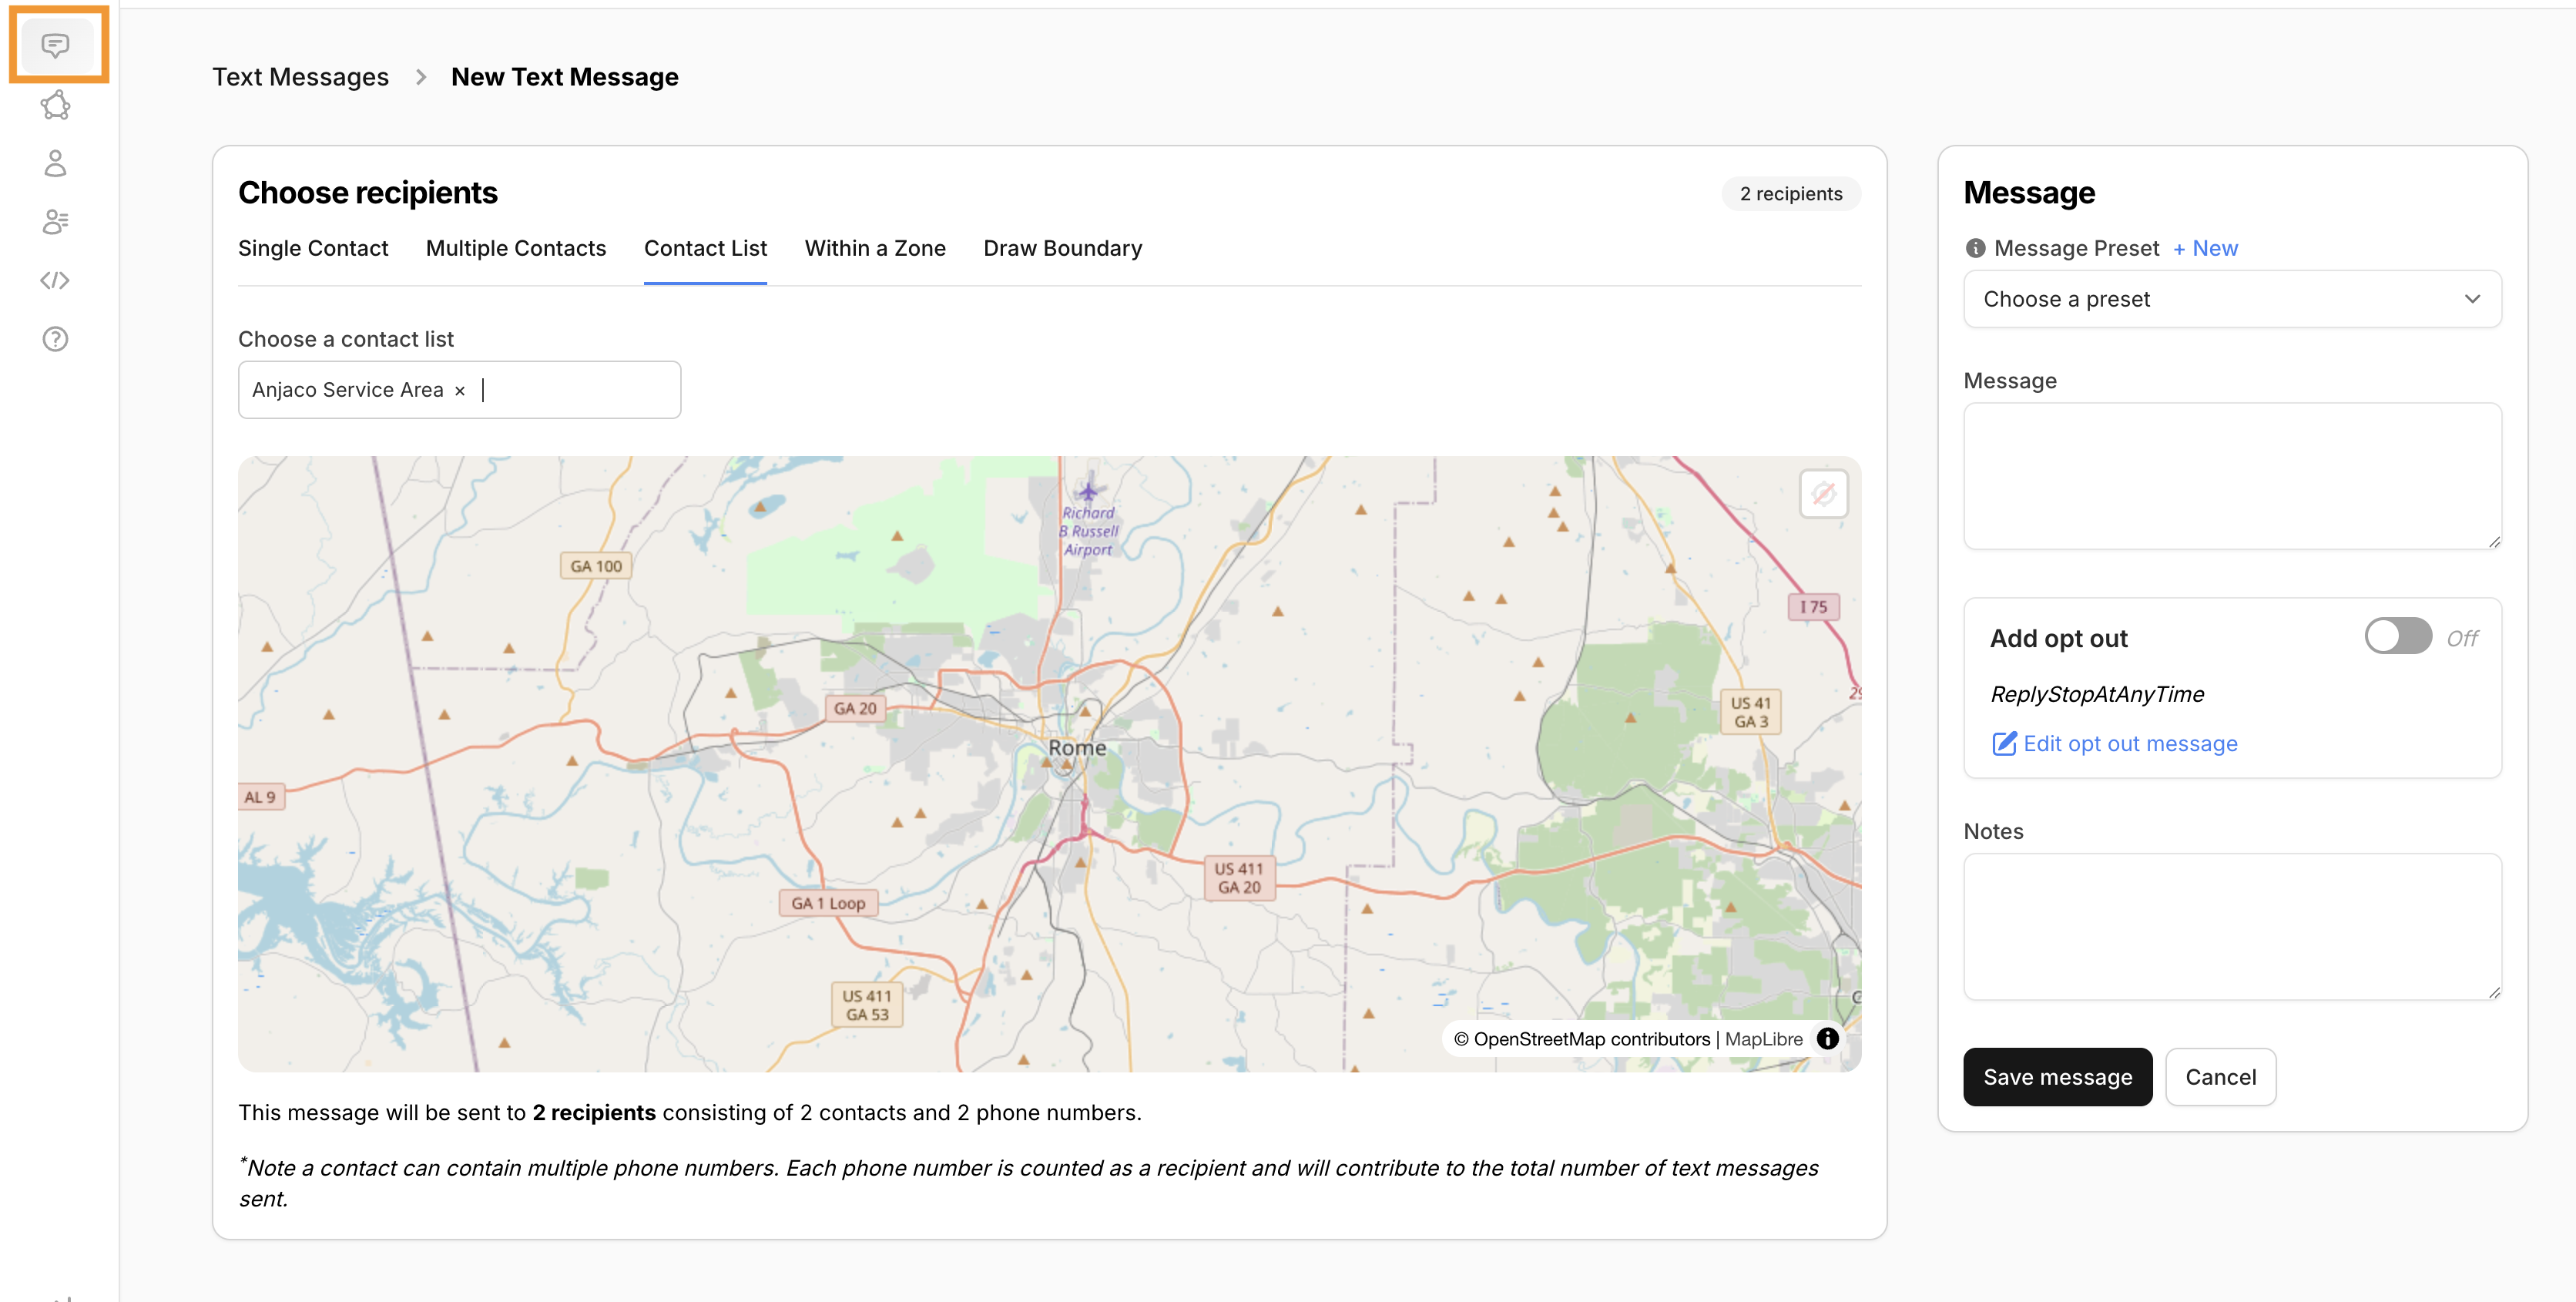The width and height of the screenshot is (2576, 1302).
Task: Click into the Notes text area
Action: click(x=2231, y=926)
